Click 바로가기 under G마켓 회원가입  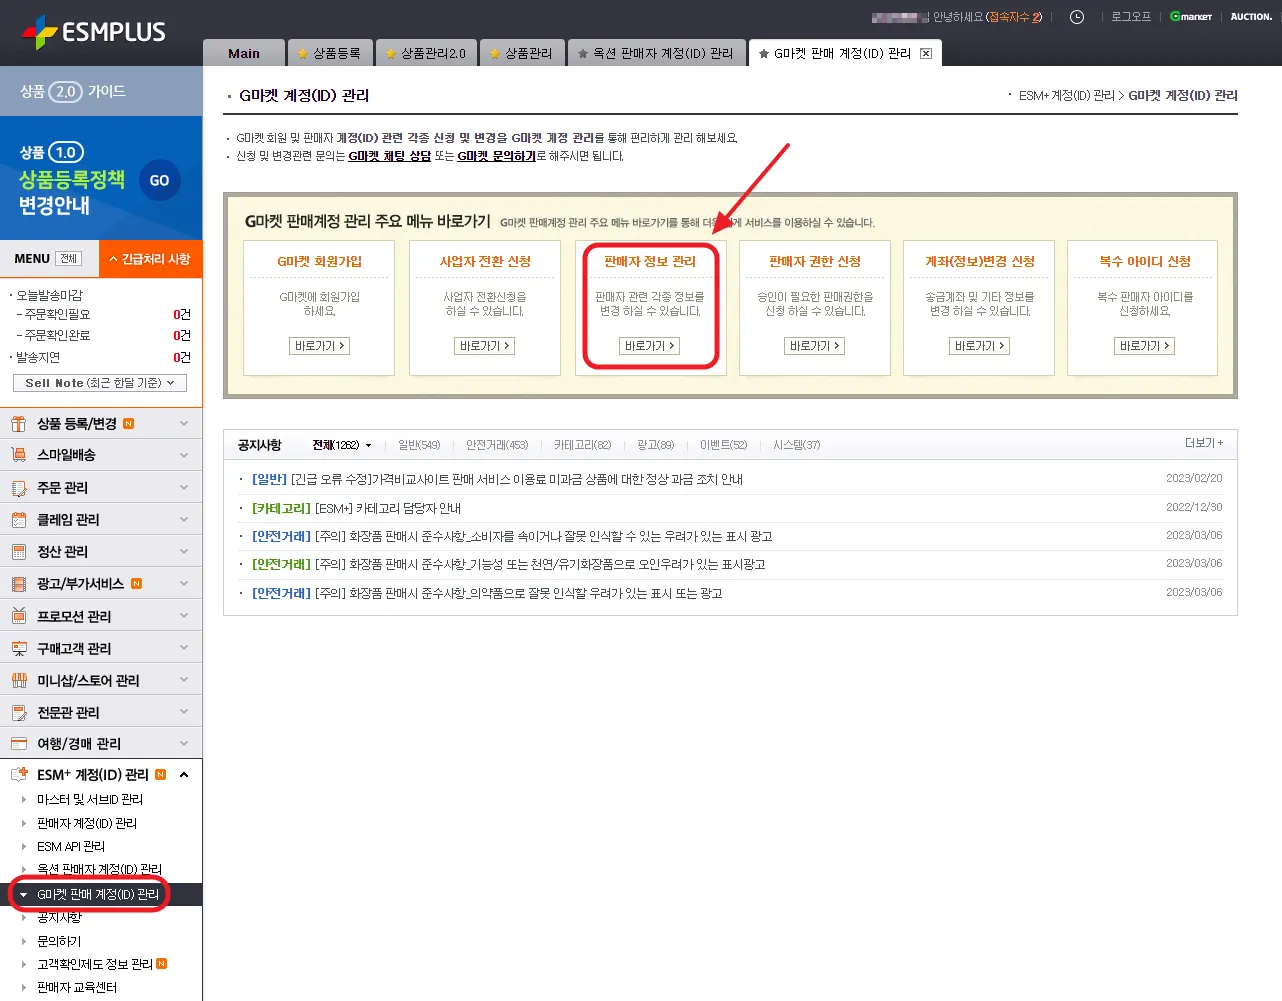click(x=320, y=346)
